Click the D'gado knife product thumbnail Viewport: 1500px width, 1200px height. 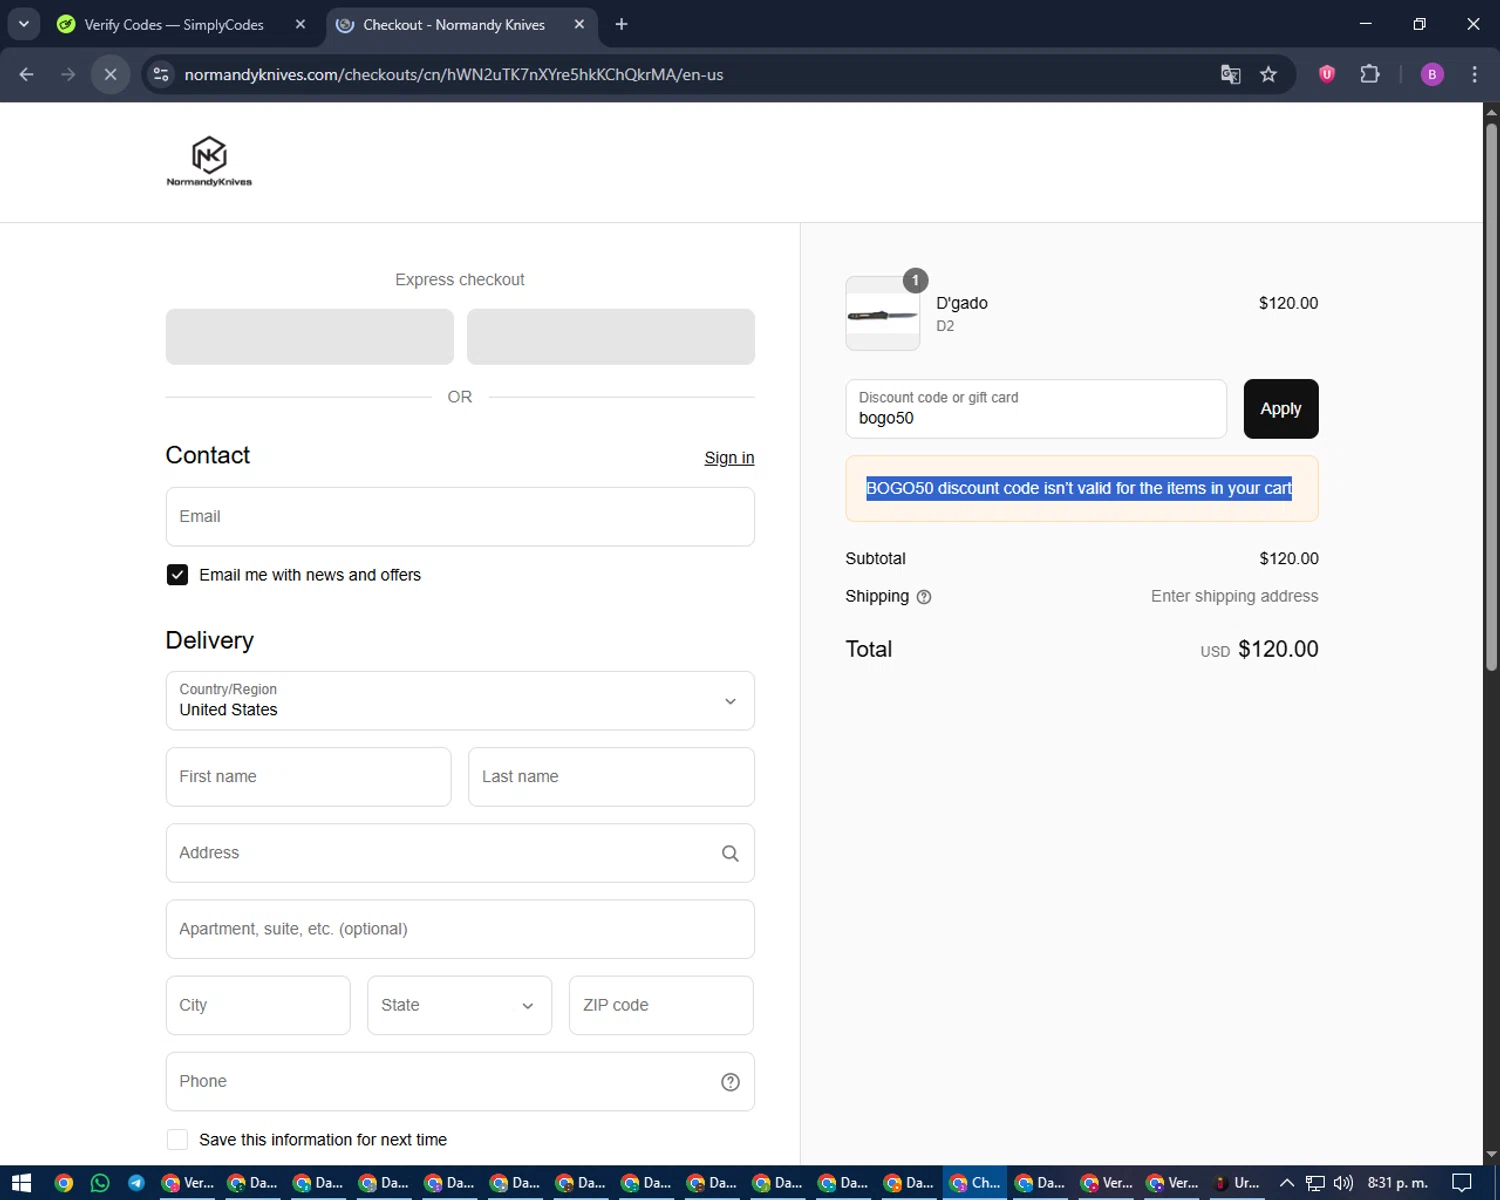click(x=882, y=314)
